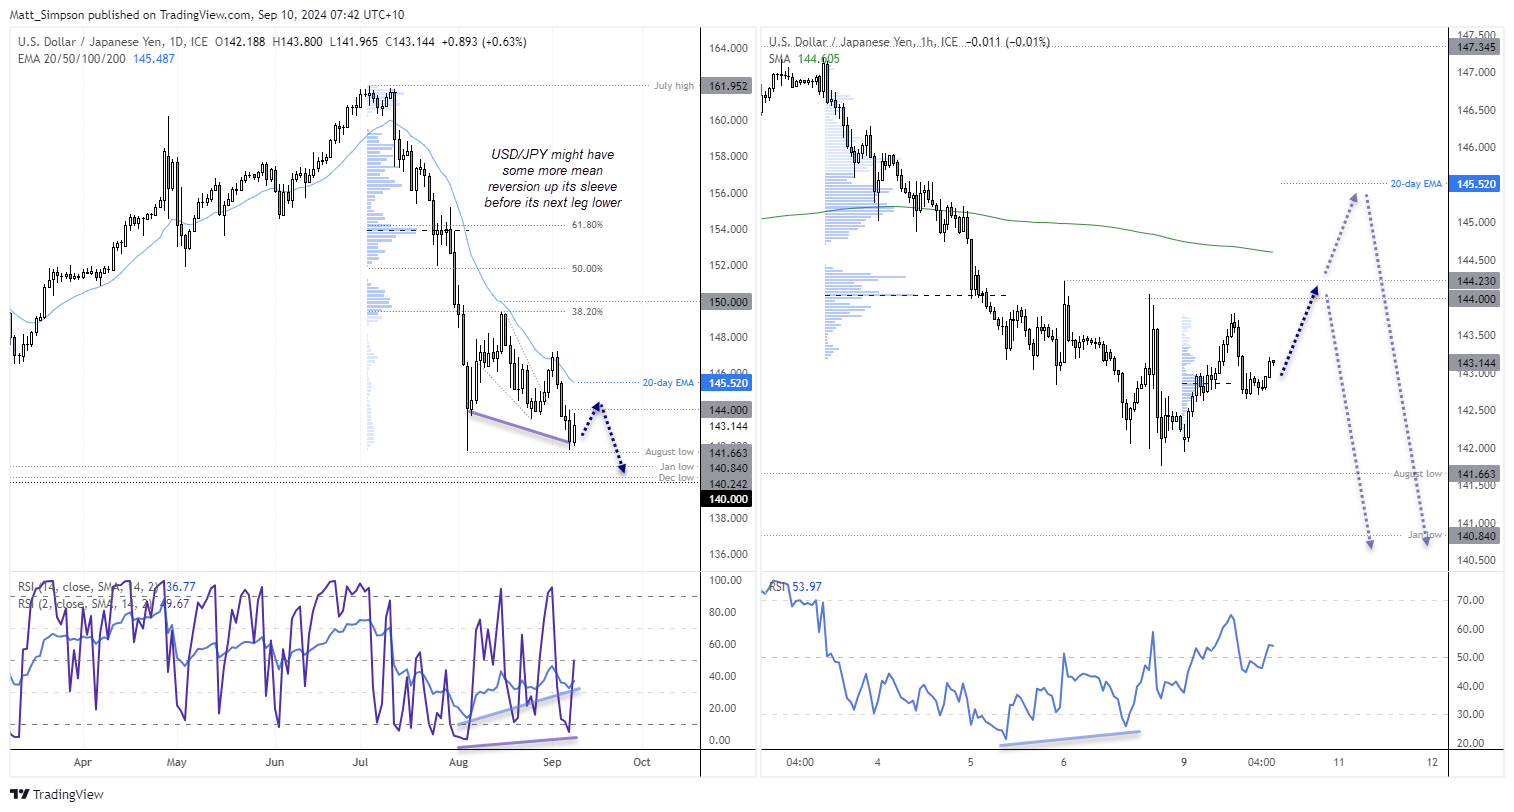
Task: Click the hourly chart title 'U.S. Dollar / Japanese Yen, 1h, ICE'
Action: pos(863,42)
